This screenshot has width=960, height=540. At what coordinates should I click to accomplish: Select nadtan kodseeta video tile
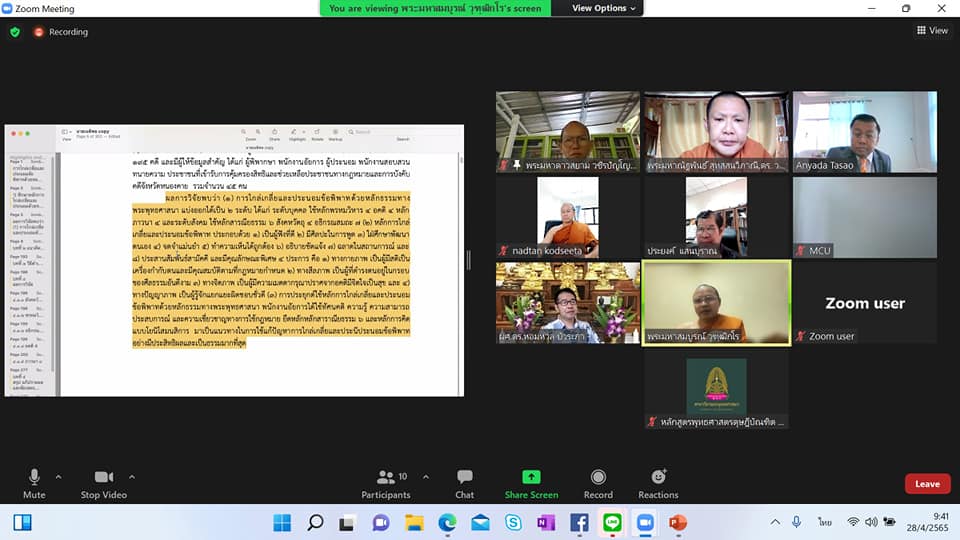[x=568, y=217]
